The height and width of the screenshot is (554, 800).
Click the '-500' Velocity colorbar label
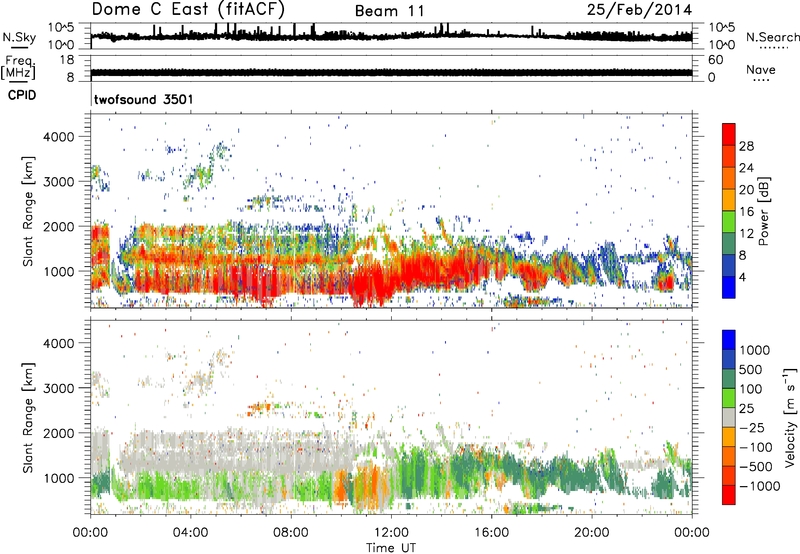pos(756,466)
